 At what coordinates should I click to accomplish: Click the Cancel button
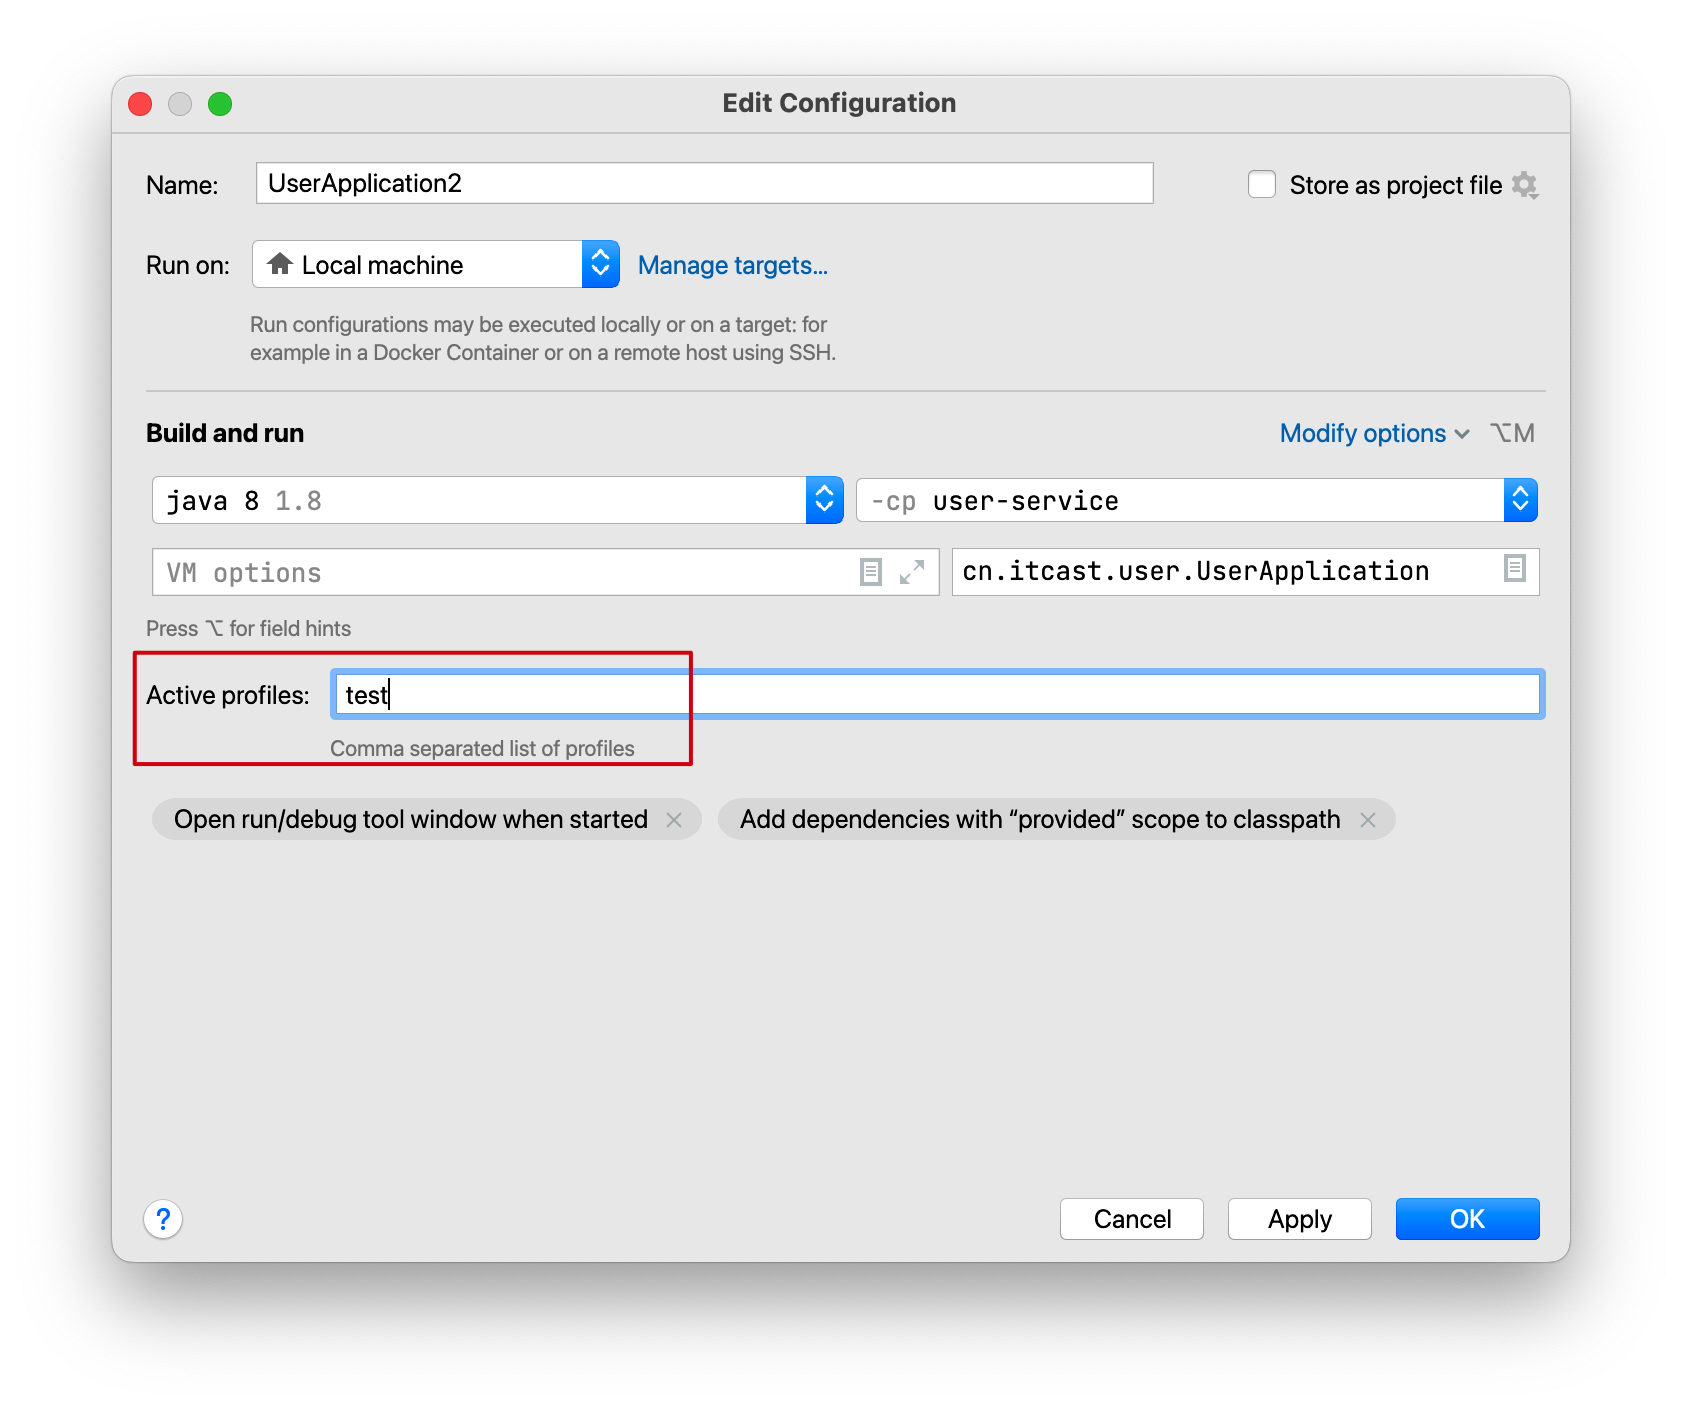tap(1132, 1219)
